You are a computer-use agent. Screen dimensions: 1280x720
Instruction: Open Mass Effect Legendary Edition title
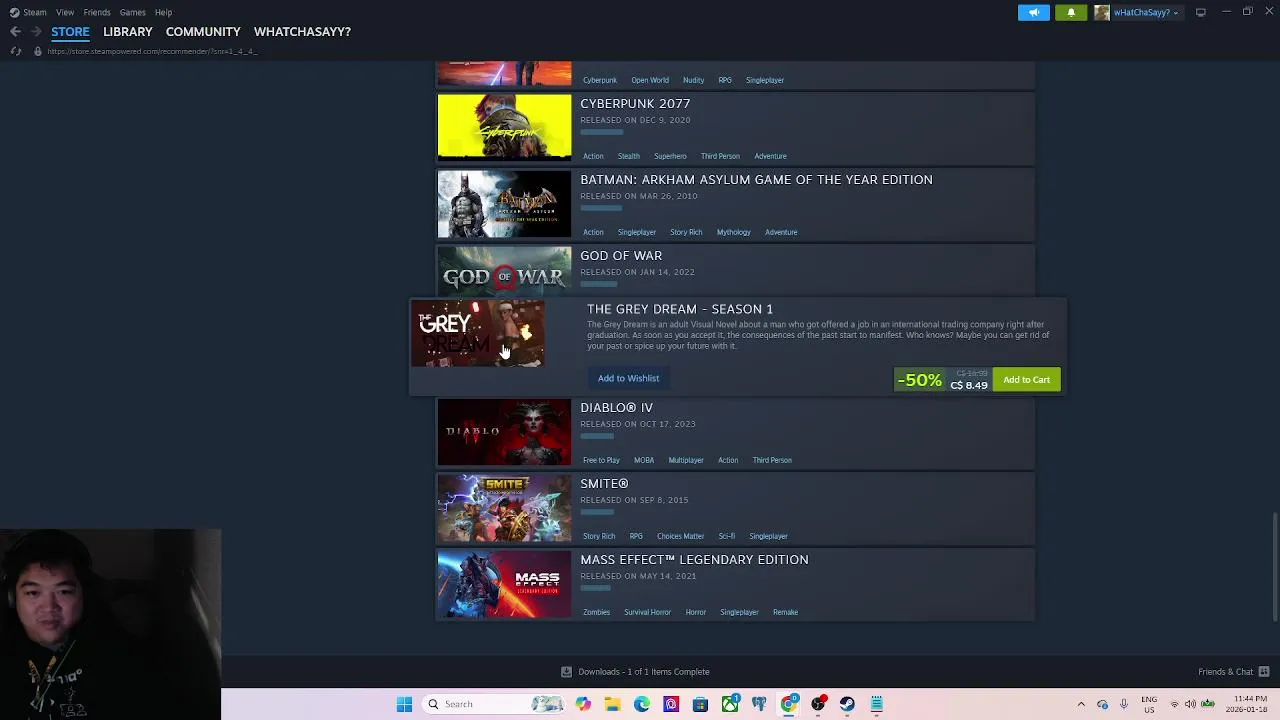[694, 560]
